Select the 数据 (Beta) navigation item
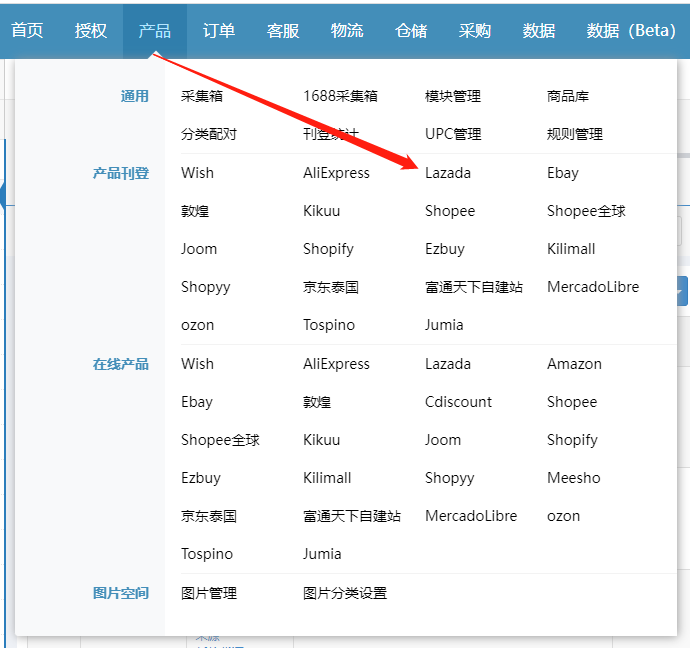Viewport: 690px width, 648px height. (631, 30)
